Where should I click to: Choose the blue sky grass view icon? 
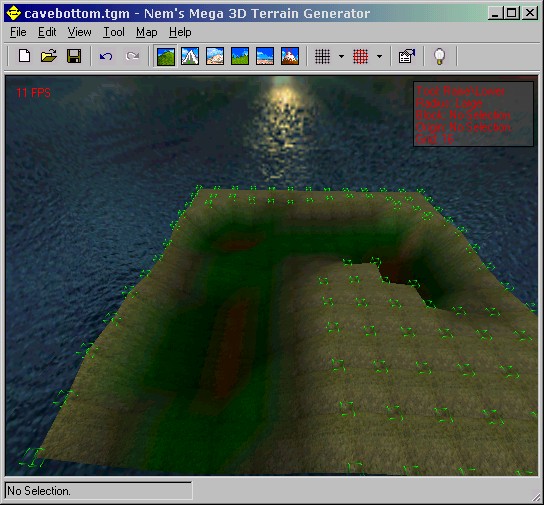pos(240,56)
